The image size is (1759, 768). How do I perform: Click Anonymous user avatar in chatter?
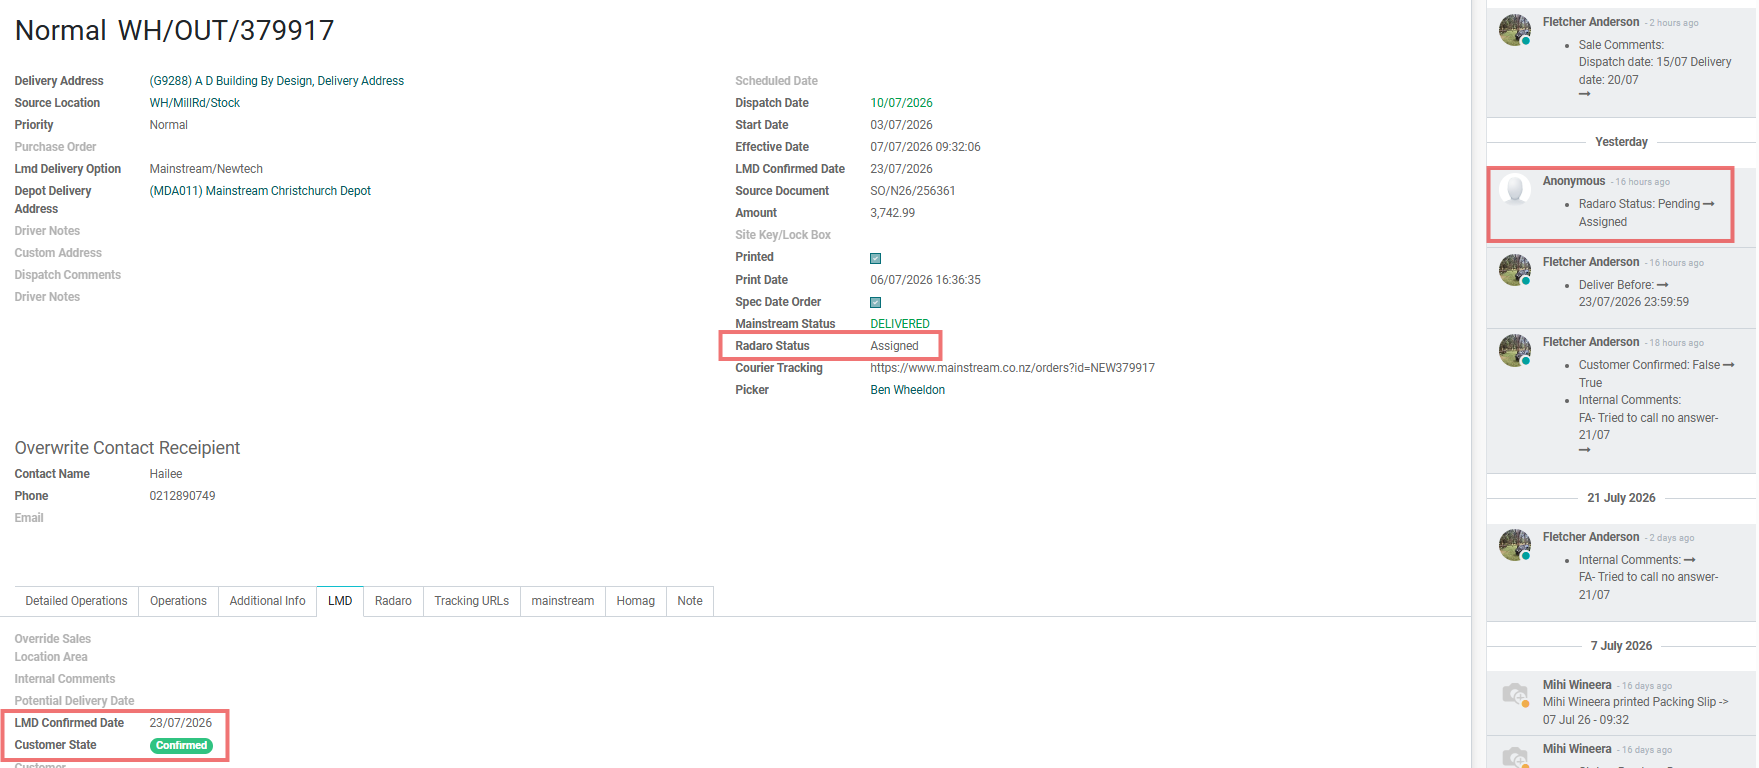(x=1514, y=189)
